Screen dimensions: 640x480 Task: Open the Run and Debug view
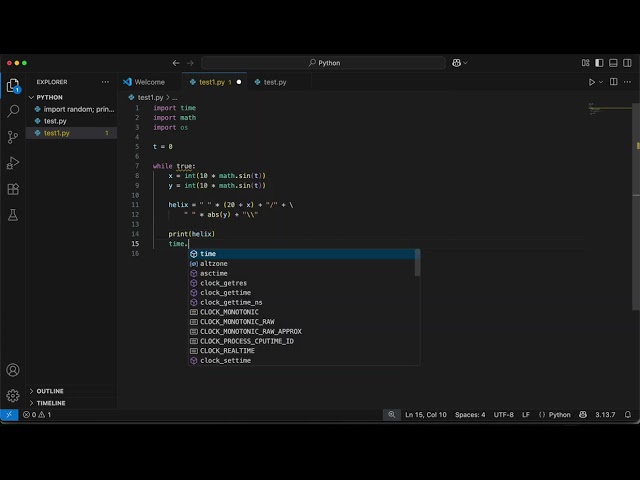(x=13, y=163)
